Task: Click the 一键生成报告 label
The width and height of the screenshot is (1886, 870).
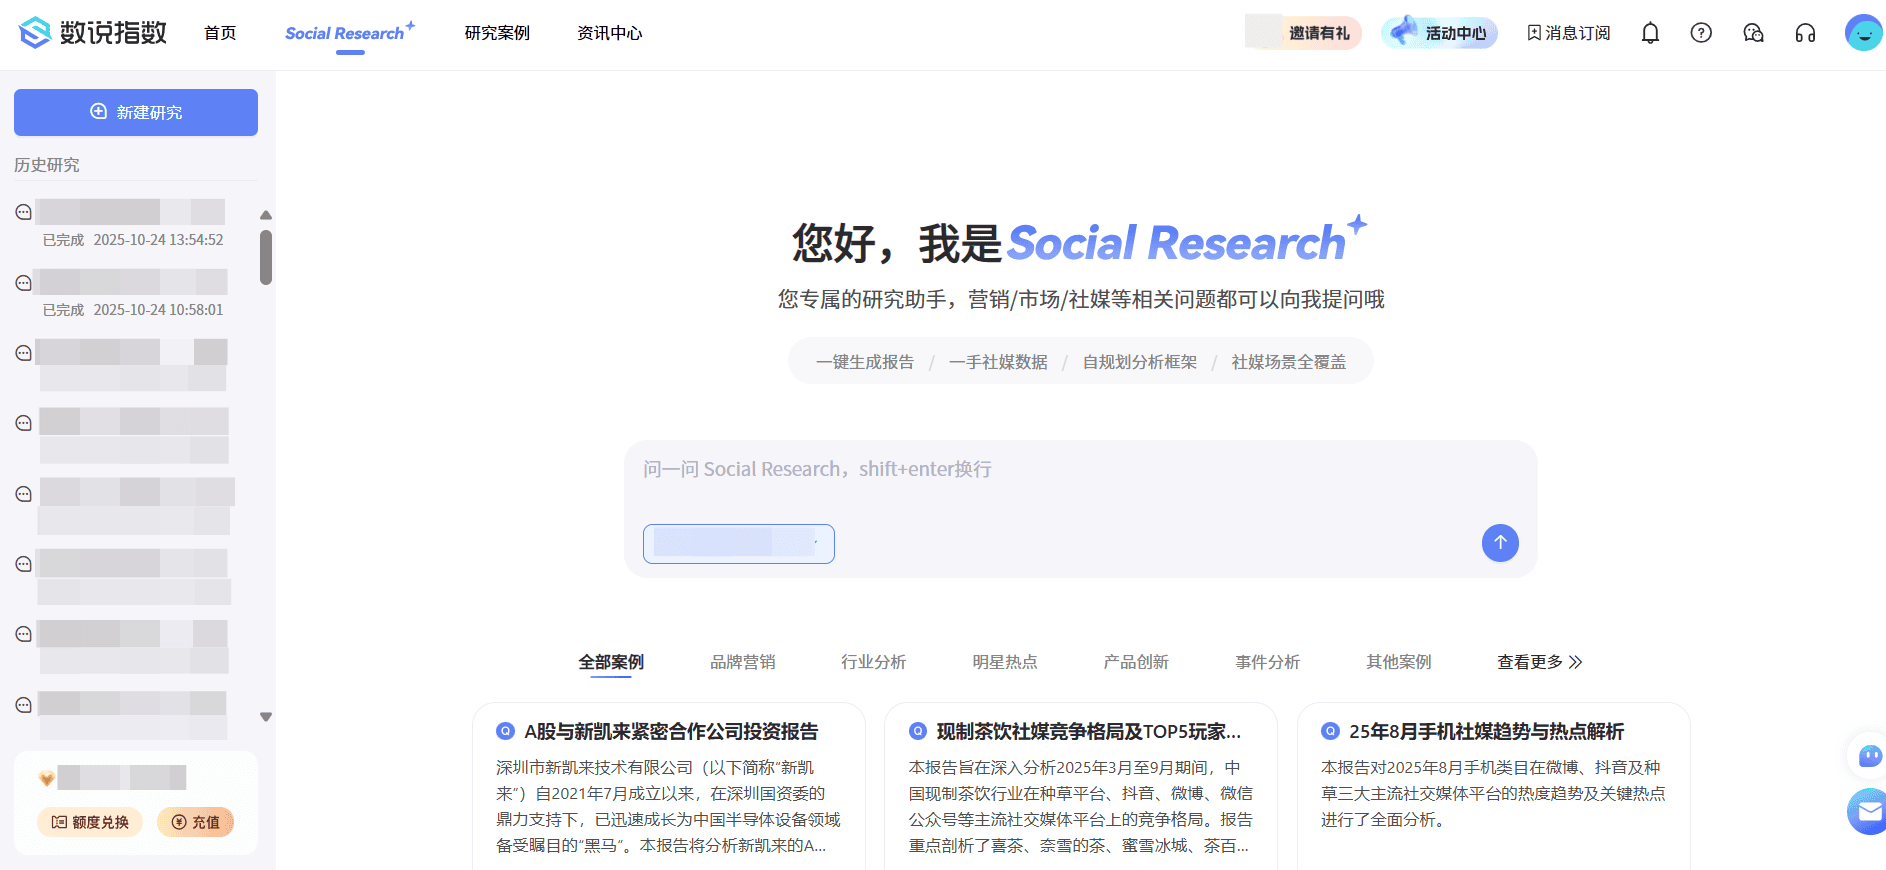Action: pyautogui.click(x=865, y=362)
